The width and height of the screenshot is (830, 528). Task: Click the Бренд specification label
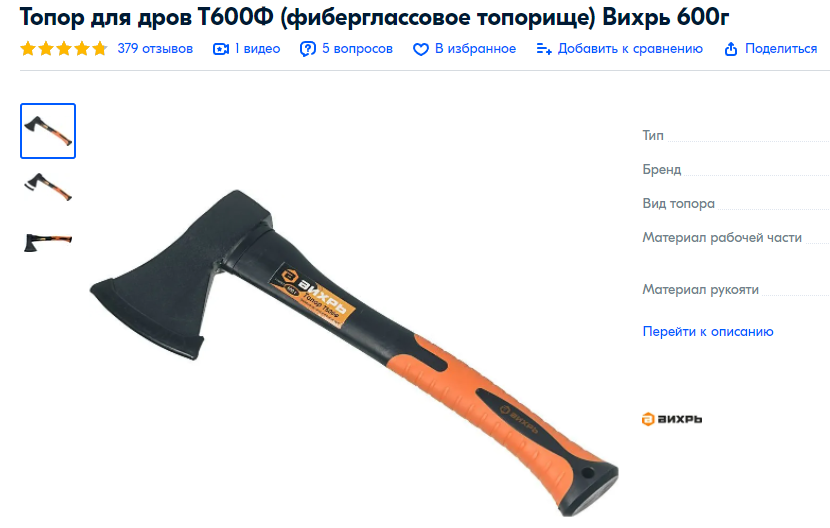662,169
